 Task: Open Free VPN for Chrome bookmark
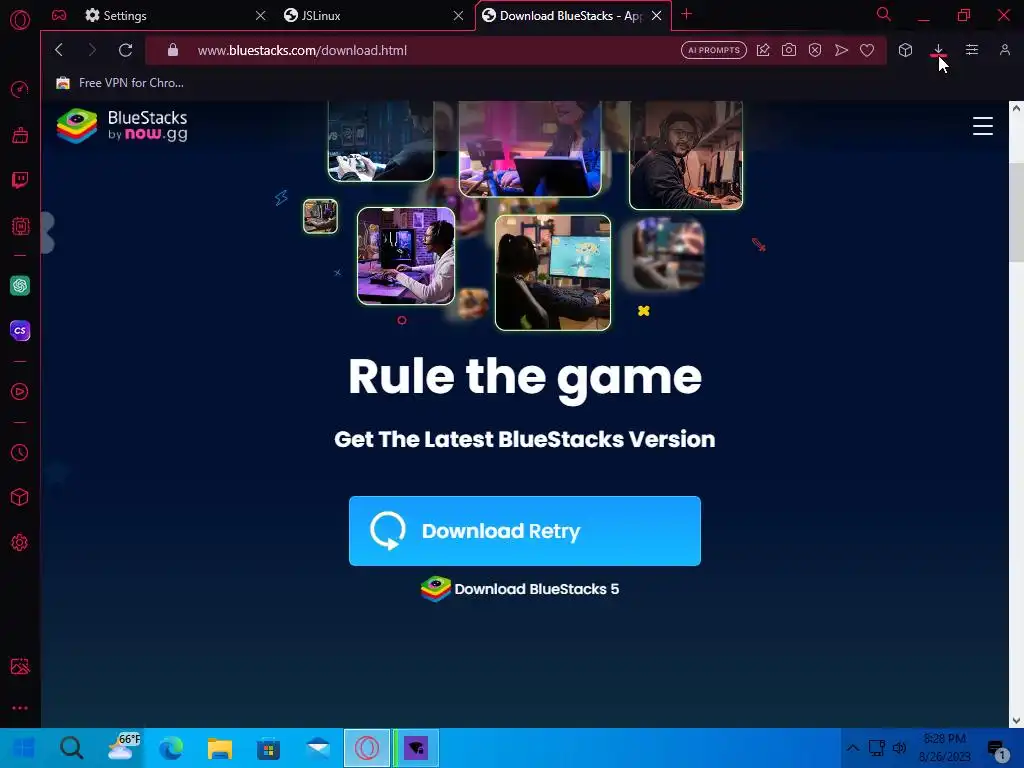coord(120,83)
